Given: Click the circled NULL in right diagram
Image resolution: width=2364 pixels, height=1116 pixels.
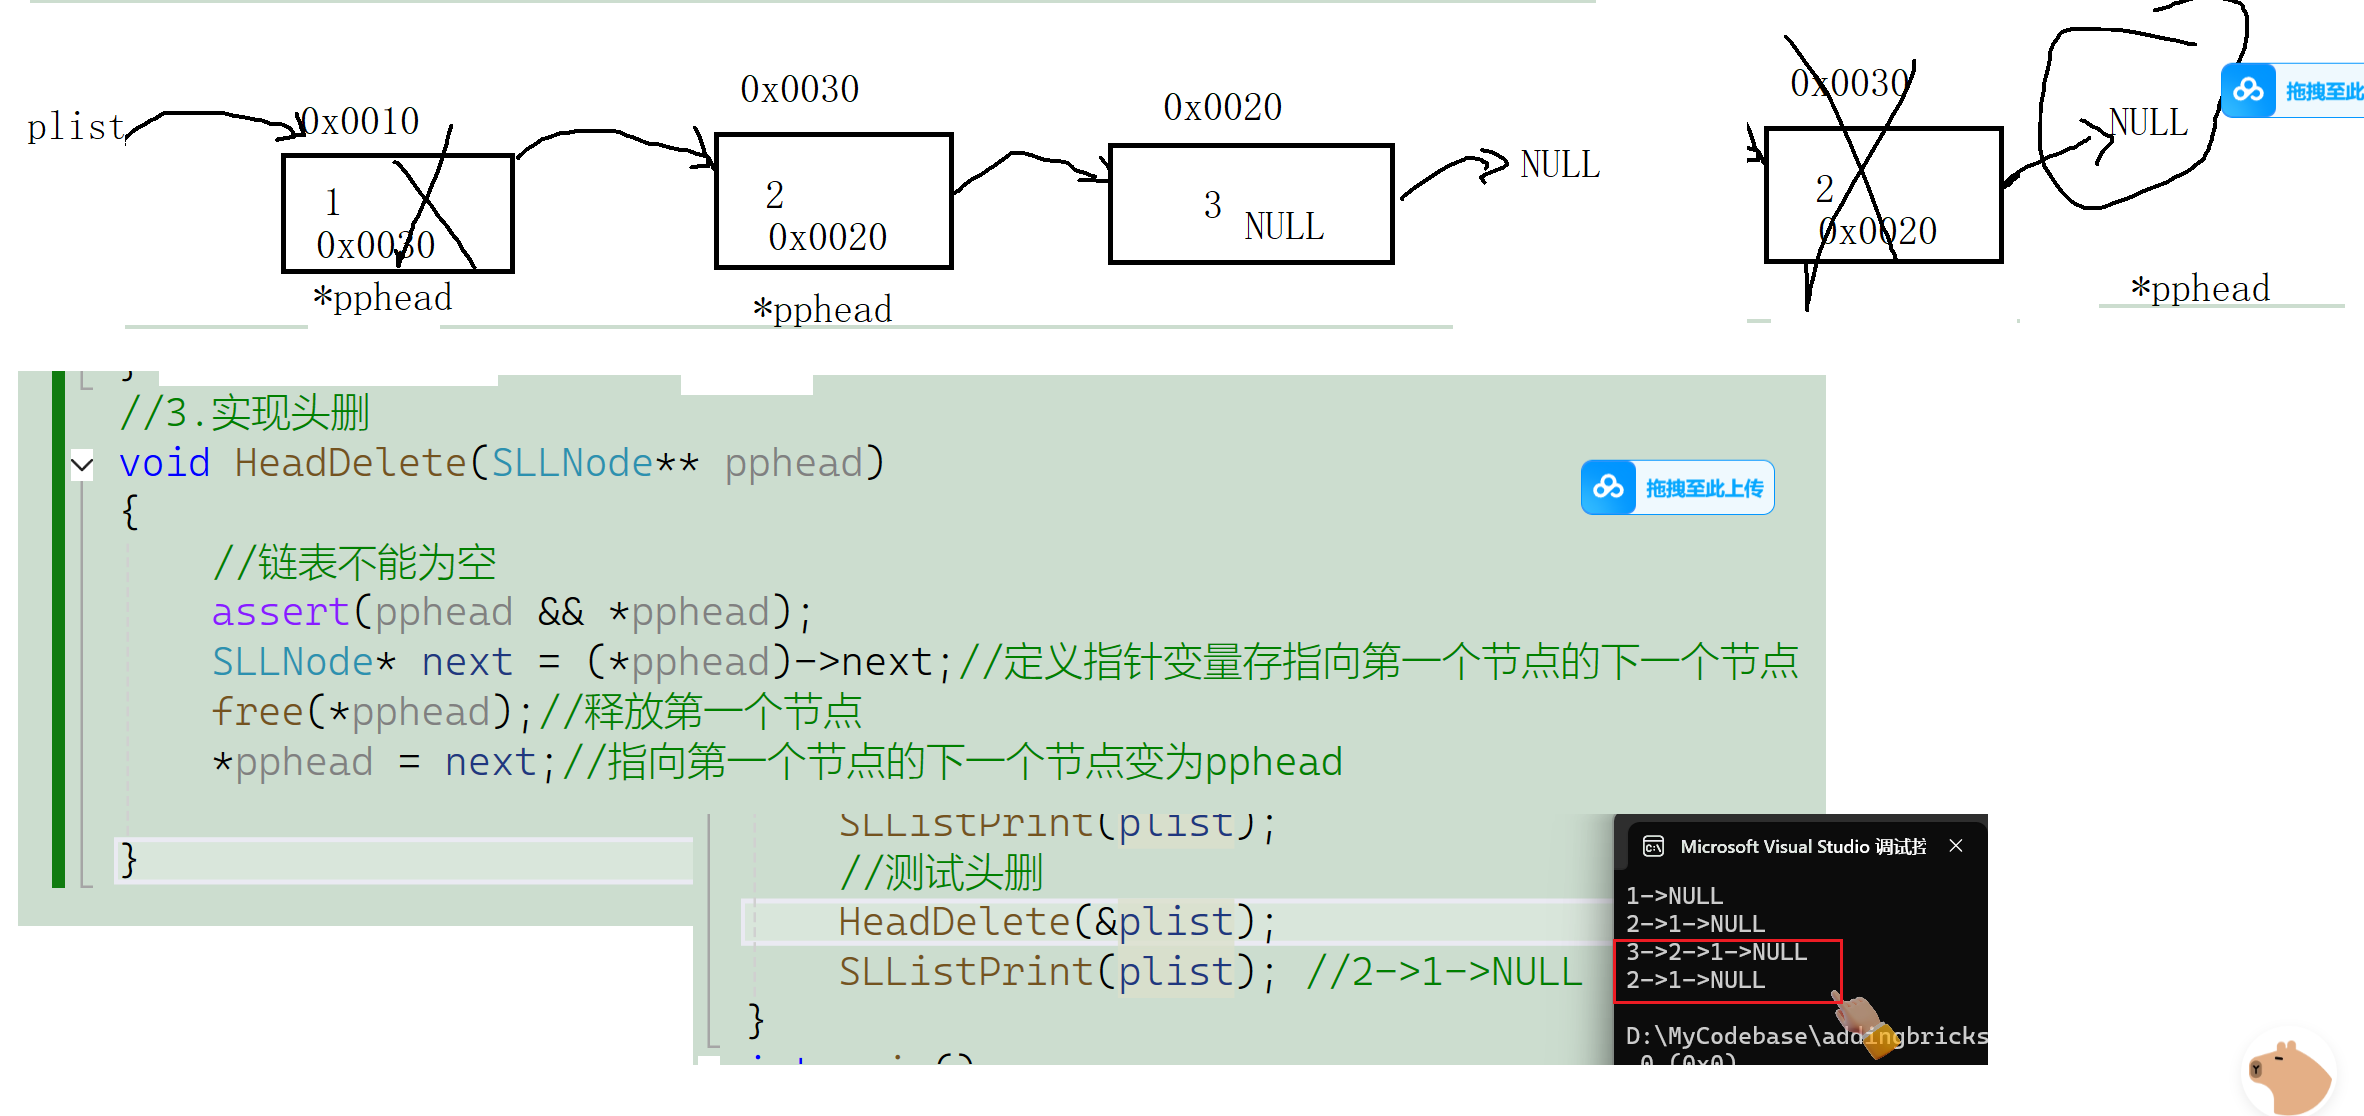Looking at the screenshot, I should coord(2148,123).
